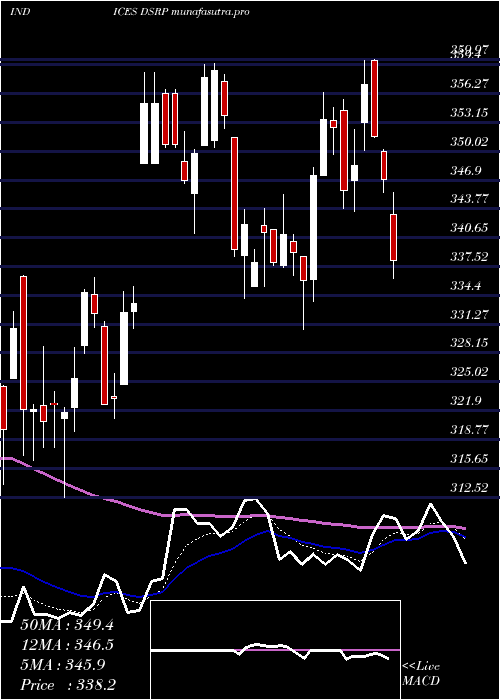Click the <<Live MACD label
The image size is (500, 700).
[x=421, y=673]
